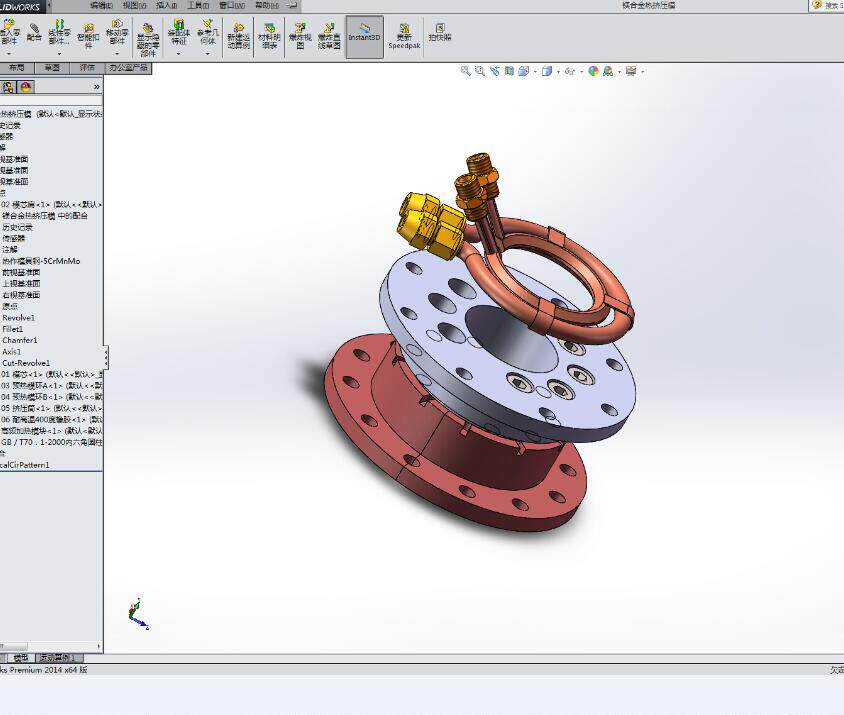This screenshot has height=715, width=844.
Task: Toggle the Instant3D button
Action: coord(364,37)
